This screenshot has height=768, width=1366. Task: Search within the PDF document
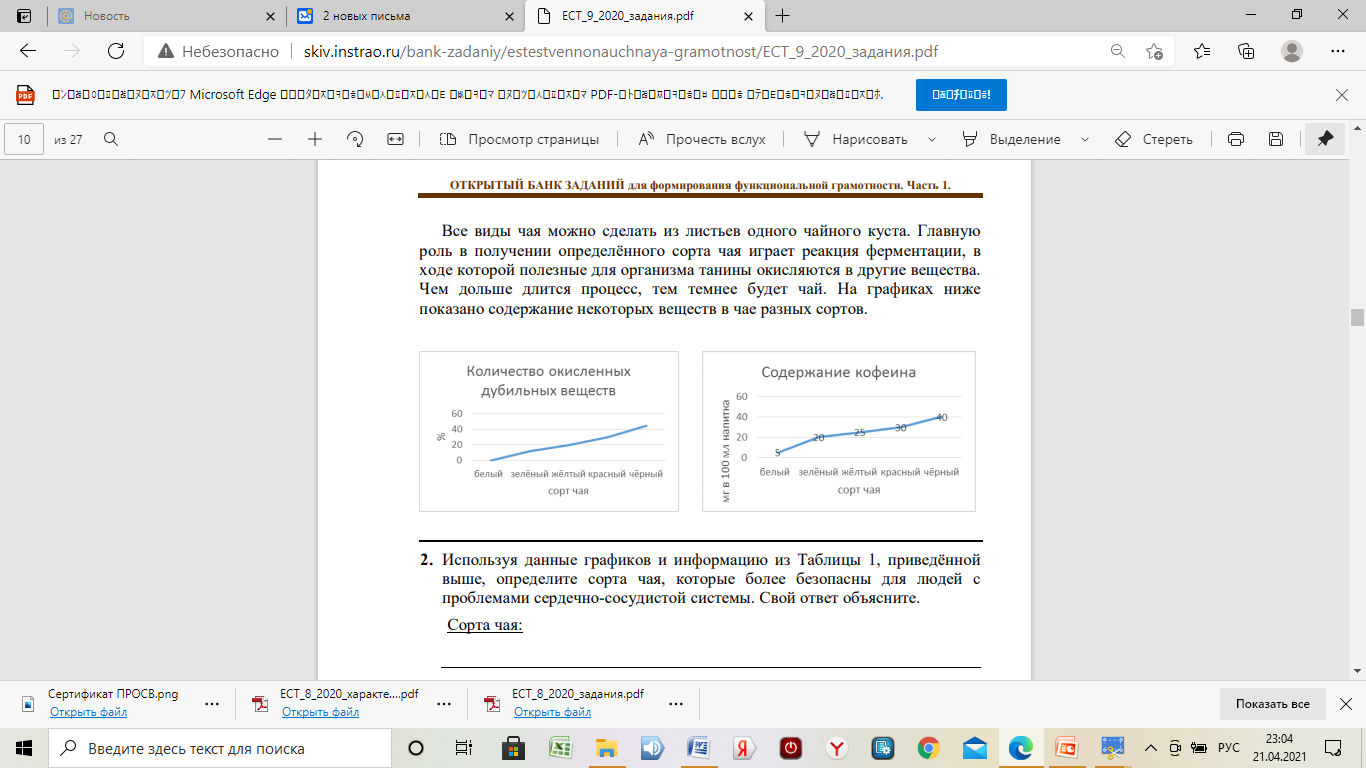[x=111, y=139]
